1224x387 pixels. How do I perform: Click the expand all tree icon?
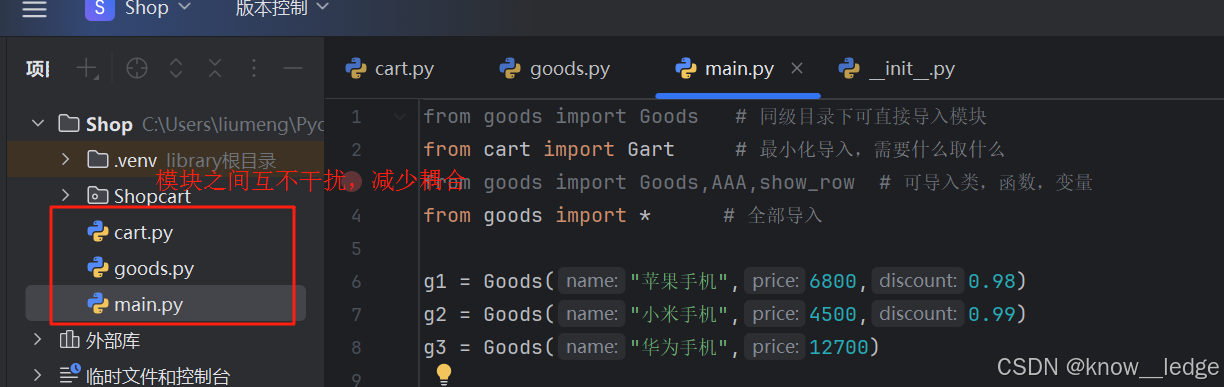click(x=176, y=68)
